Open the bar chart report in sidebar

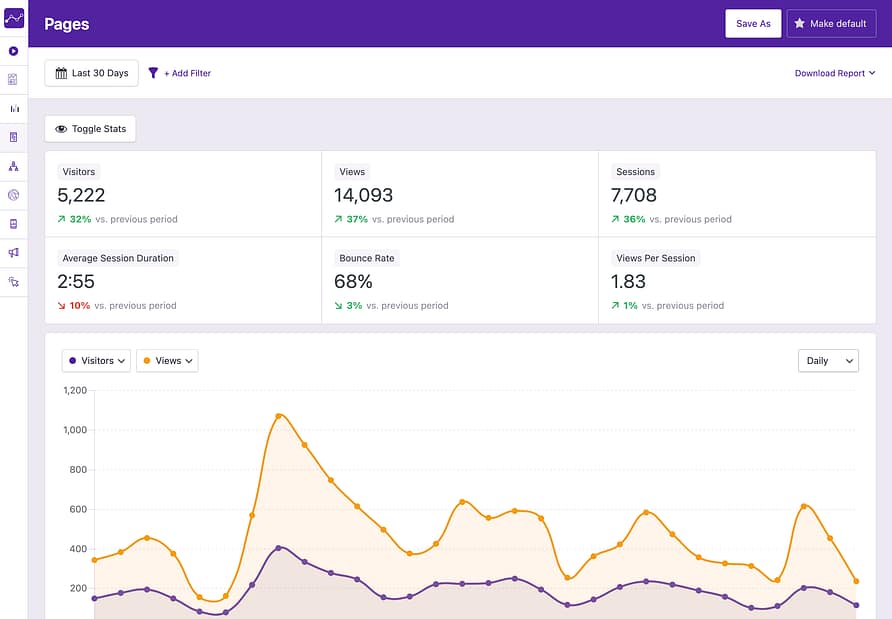click(x=14, y=108)
